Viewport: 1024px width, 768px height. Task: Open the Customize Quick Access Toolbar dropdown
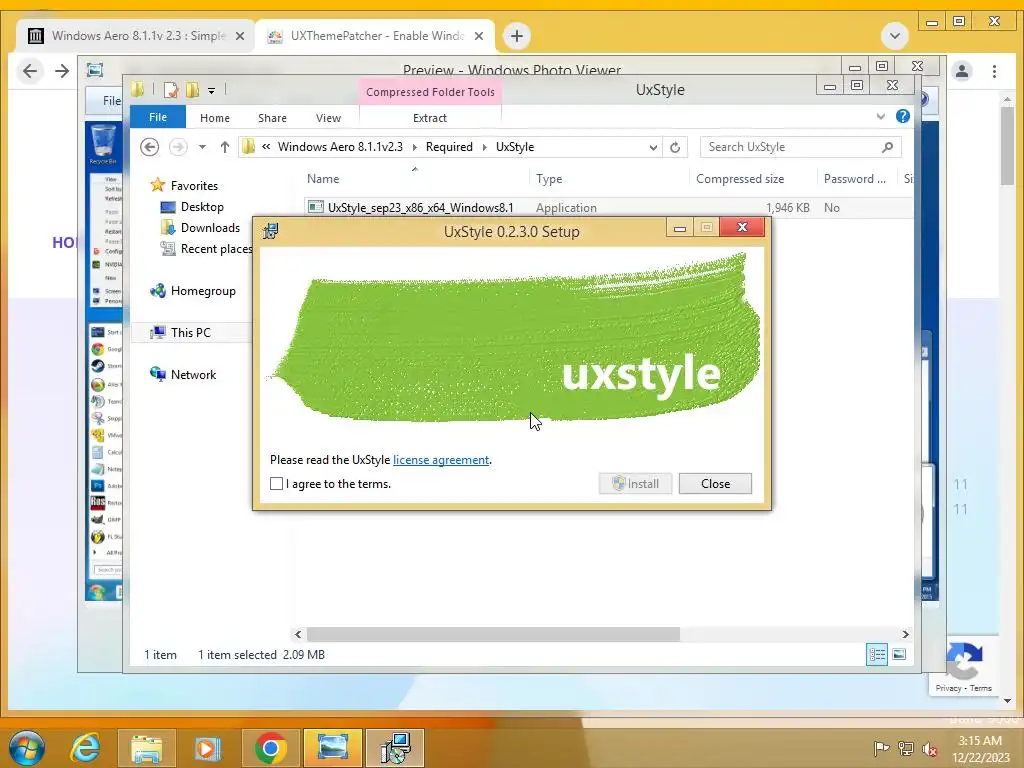(212, 91)
